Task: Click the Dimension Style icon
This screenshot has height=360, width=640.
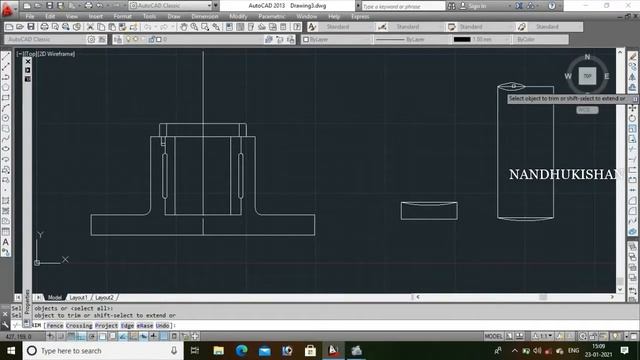Action: [382, 27]
